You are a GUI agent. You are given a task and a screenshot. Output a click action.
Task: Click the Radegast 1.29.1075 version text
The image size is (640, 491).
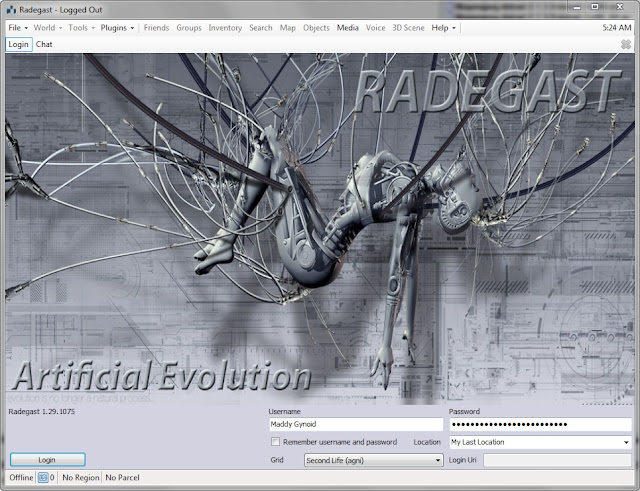click(x=42, y=411)
